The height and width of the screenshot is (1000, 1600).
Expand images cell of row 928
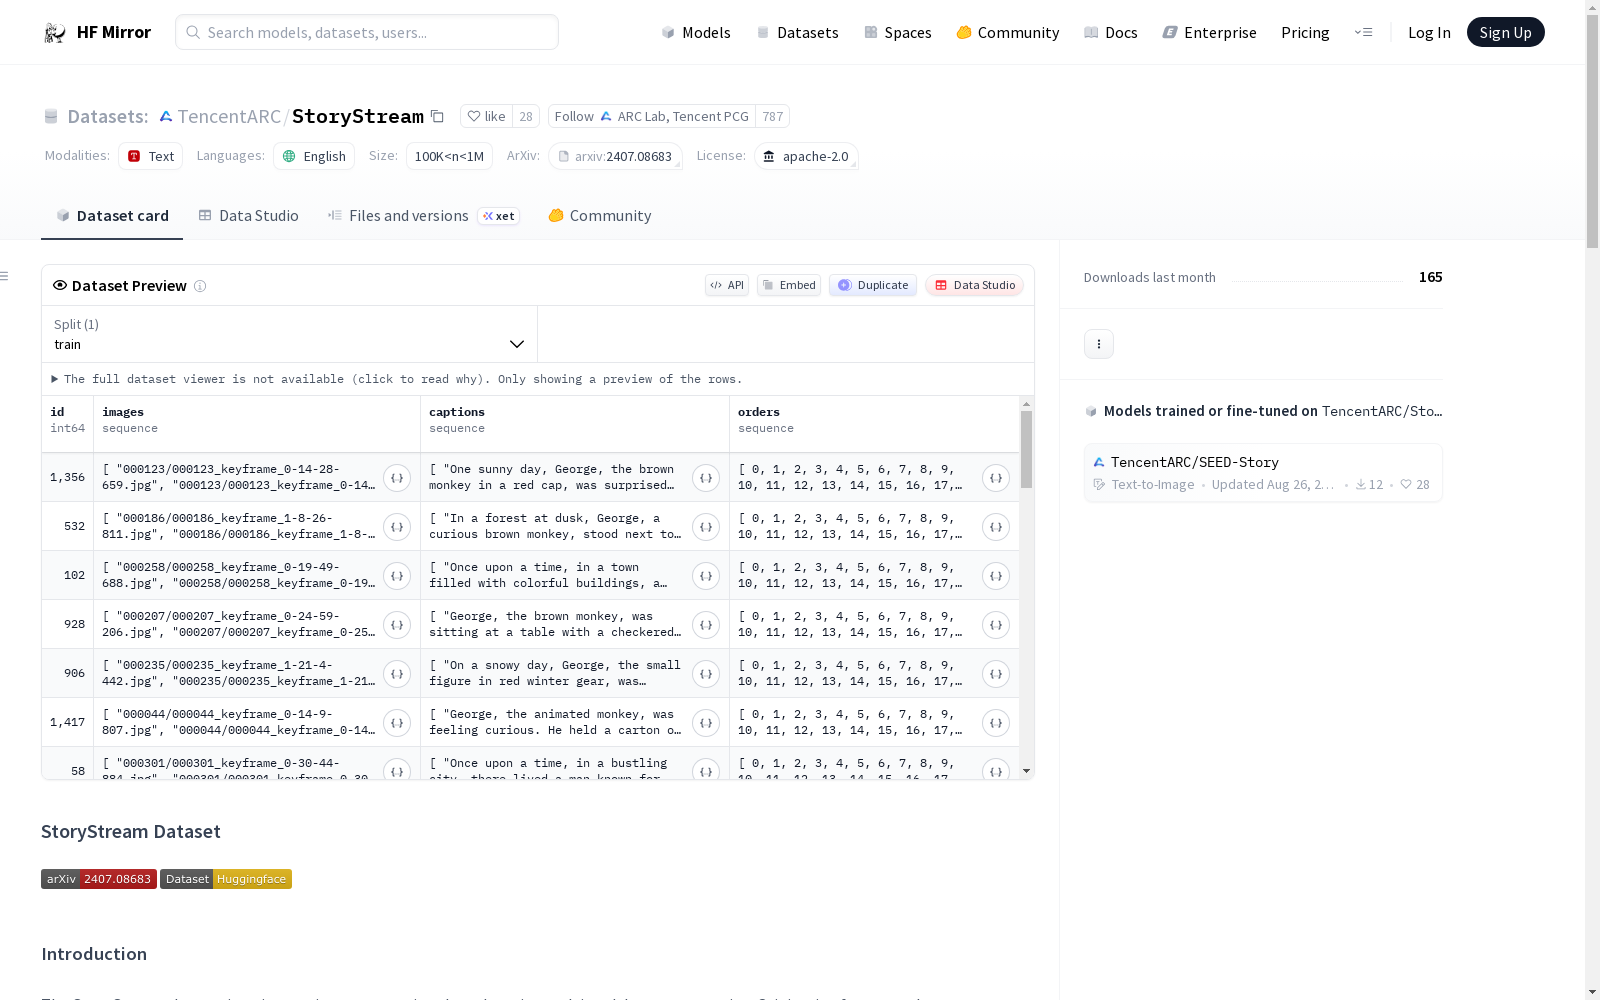pyautogui.click(x=397, y=625)
